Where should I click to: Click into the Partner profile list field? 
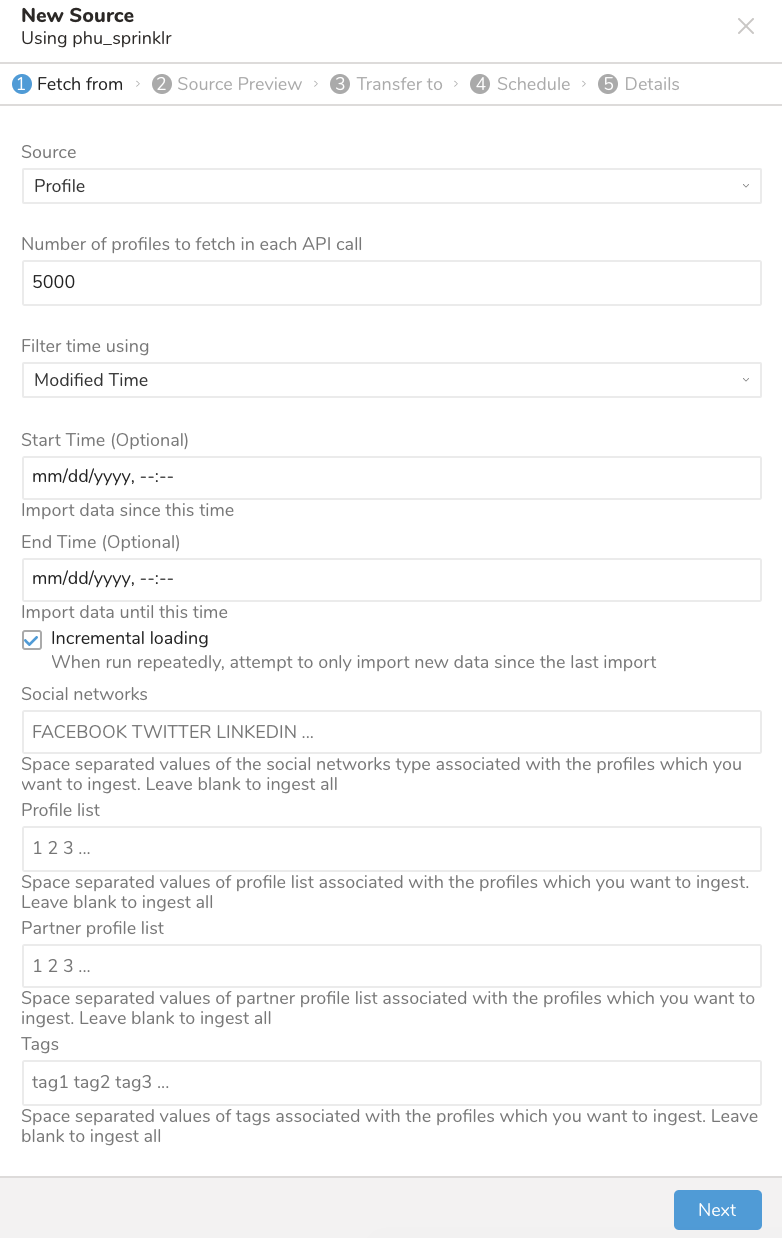391,966
